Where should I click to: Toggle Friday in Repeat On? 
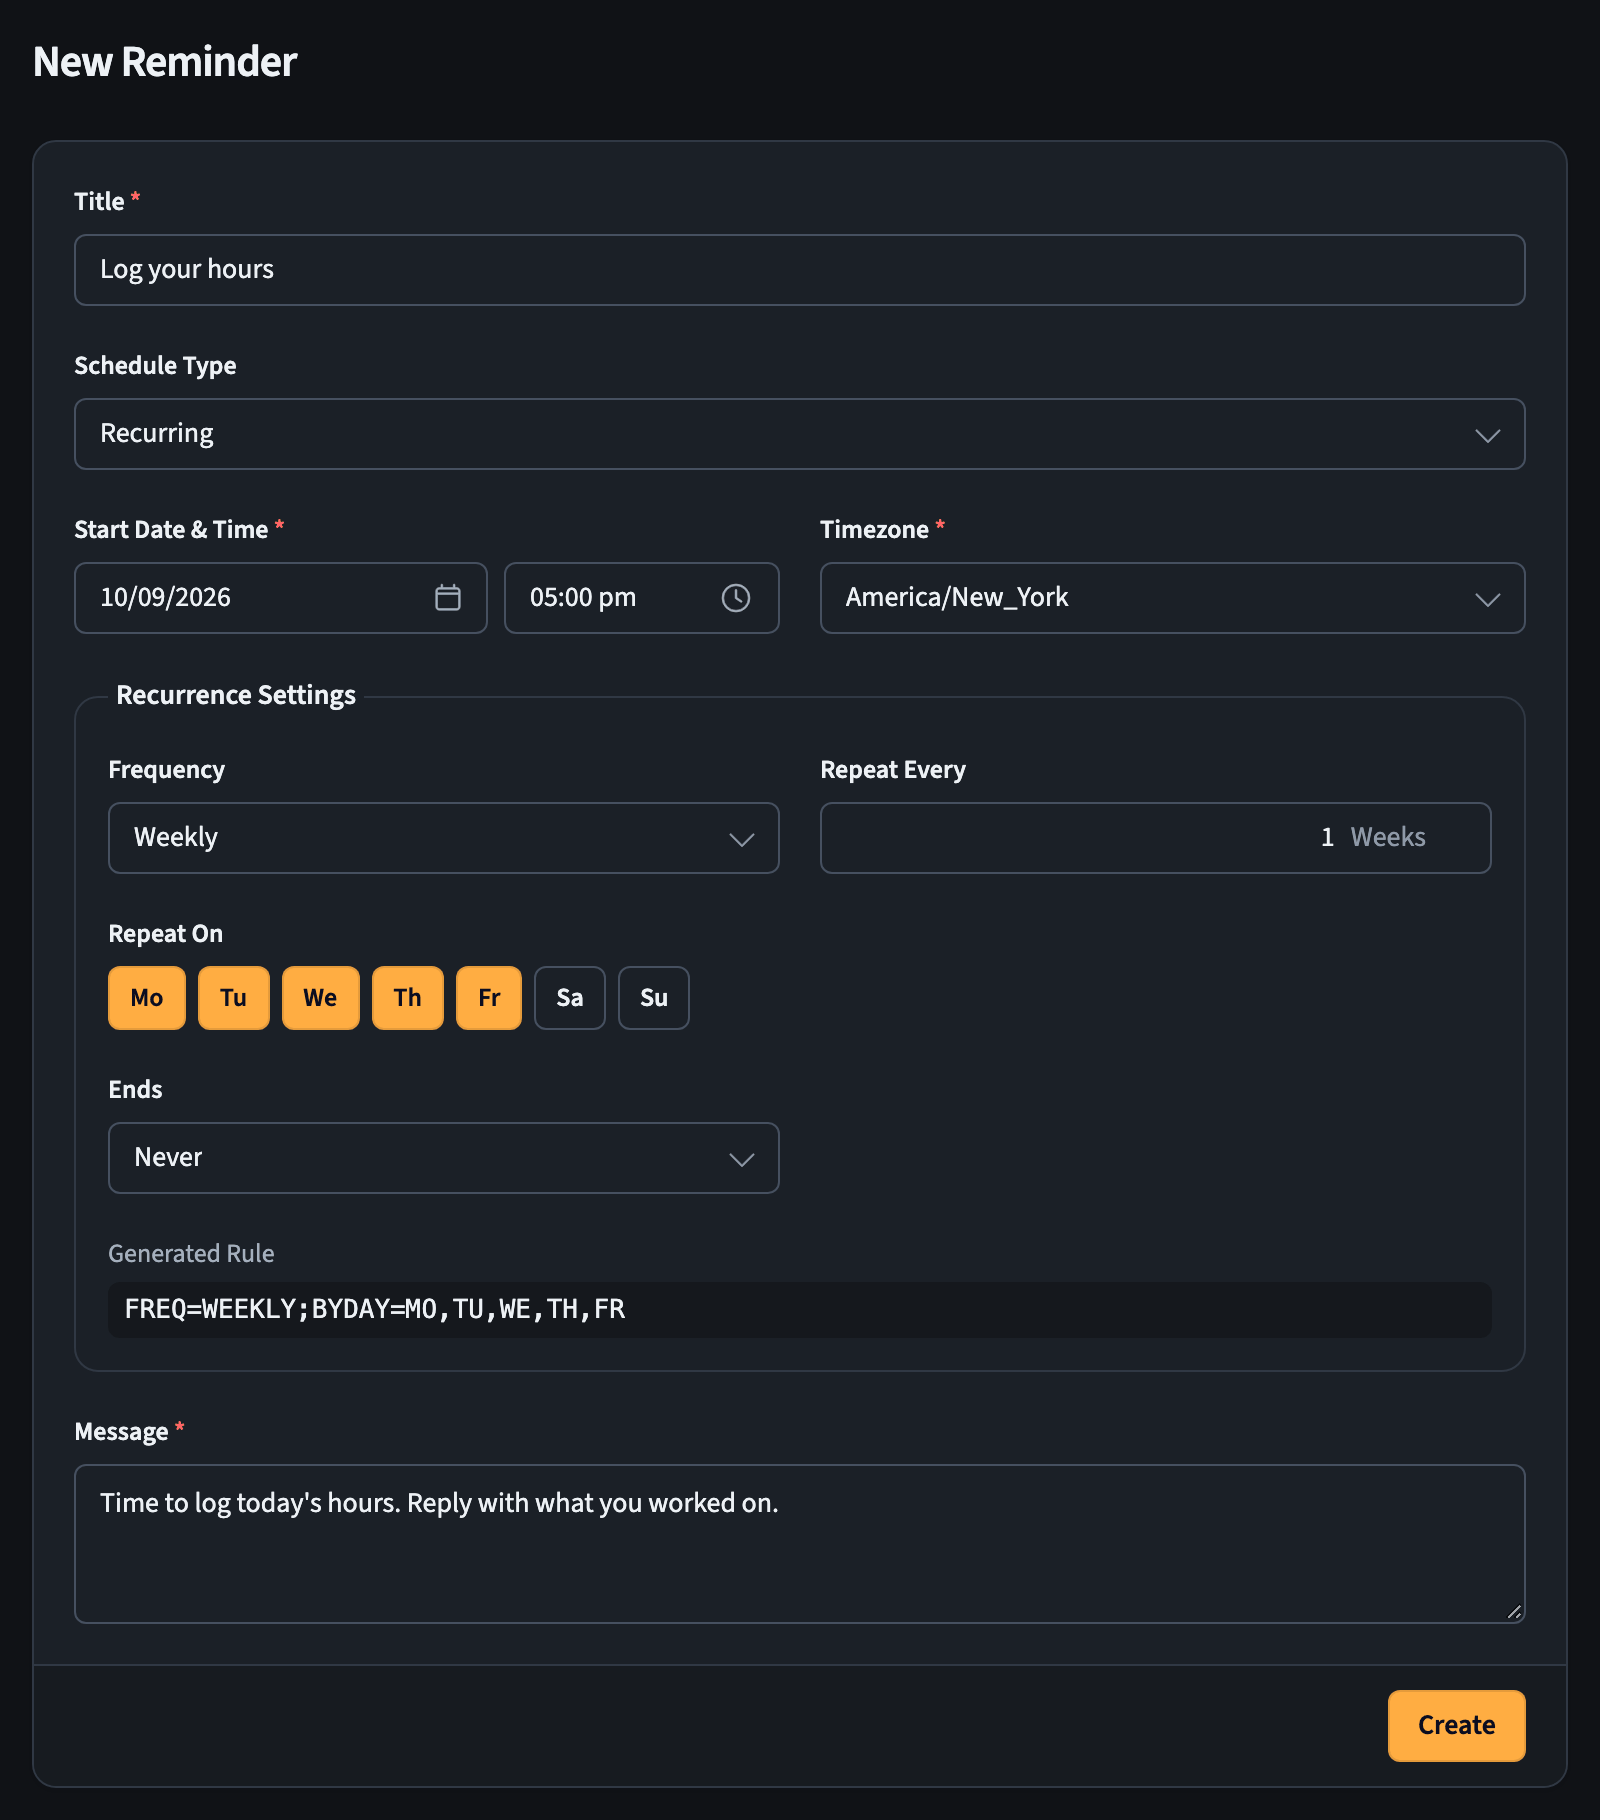(489, 997)
